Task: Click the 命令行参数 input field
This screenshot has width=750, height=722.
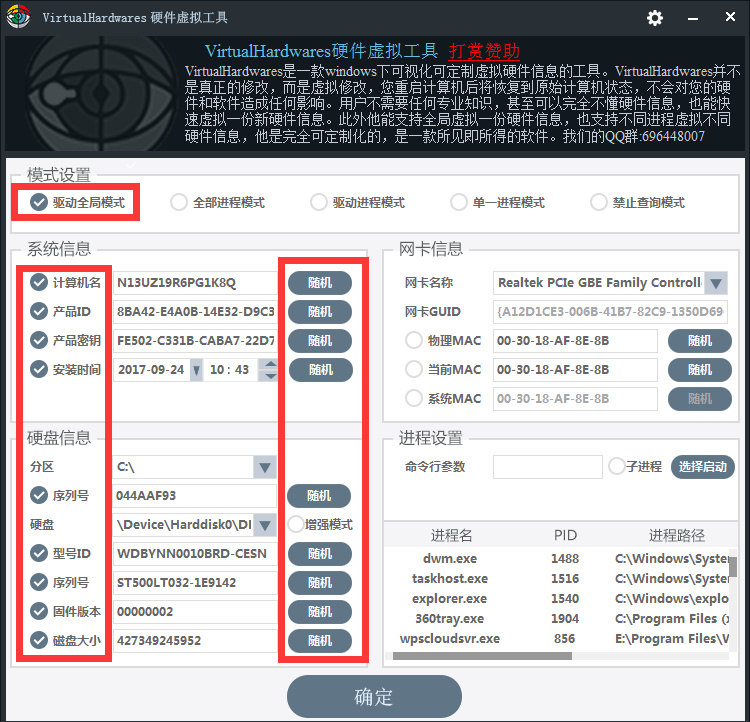Action: click(x=548, y=467)
